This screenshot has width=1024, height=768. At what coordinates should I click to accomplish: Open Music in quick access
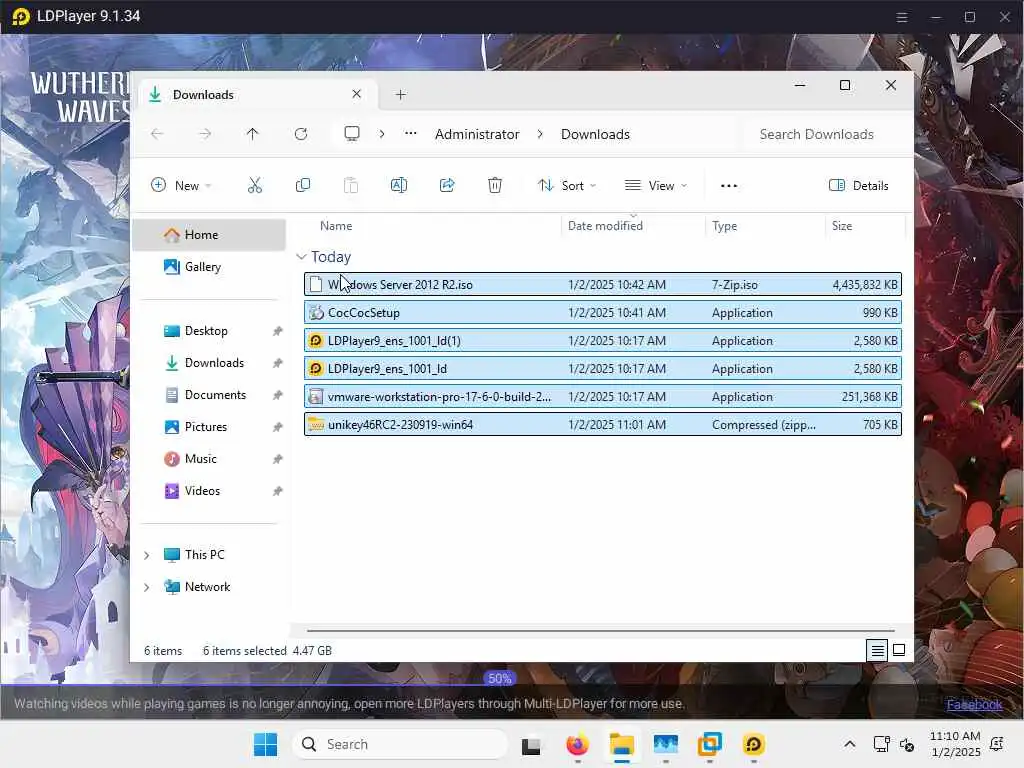pyautogui.click(x=200, y=459)
